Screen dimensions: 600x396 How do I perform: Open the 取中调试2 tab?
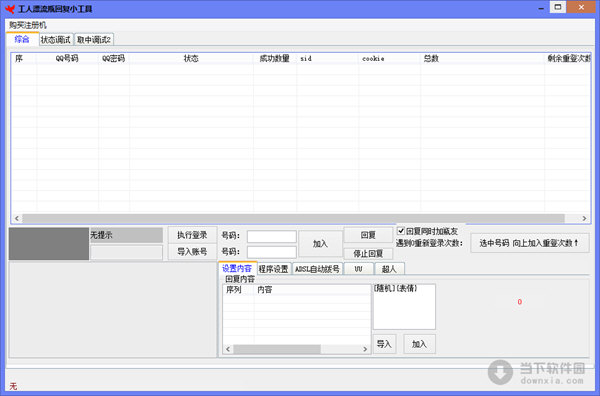[x=94, y=40]
